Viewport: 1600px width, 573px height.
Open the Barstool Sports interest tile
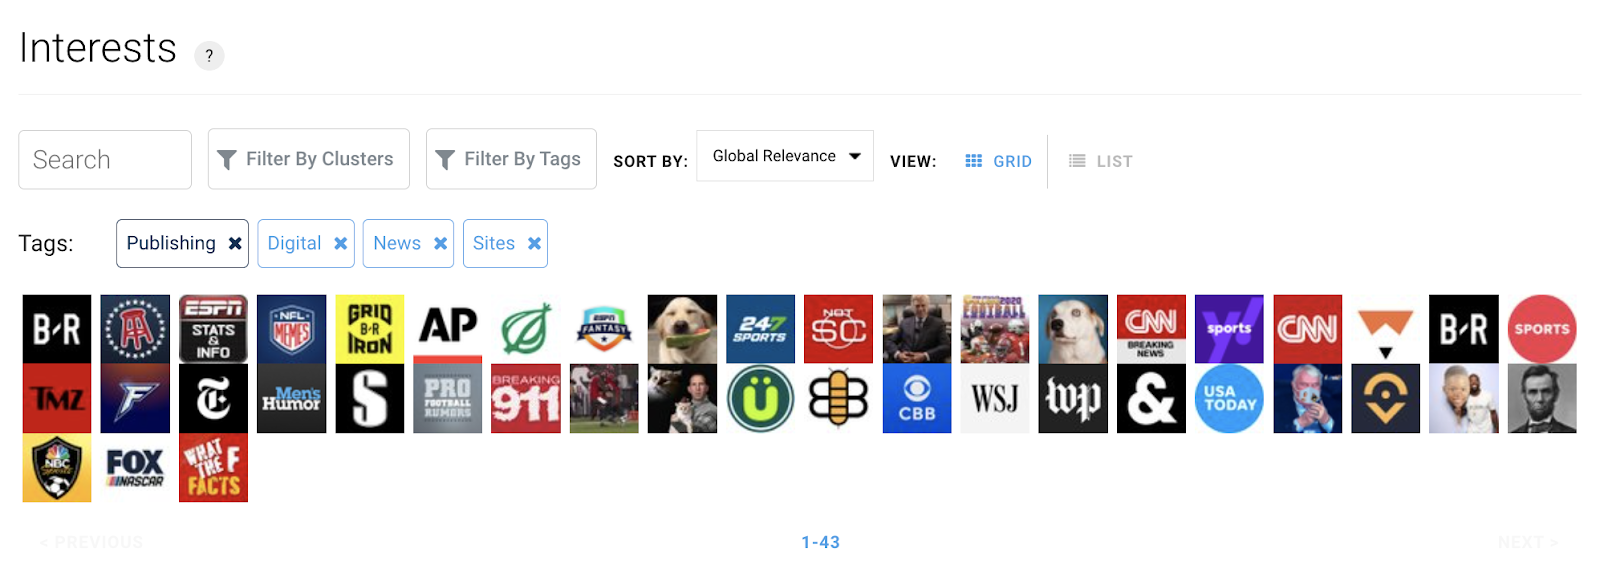pos(135,329)
